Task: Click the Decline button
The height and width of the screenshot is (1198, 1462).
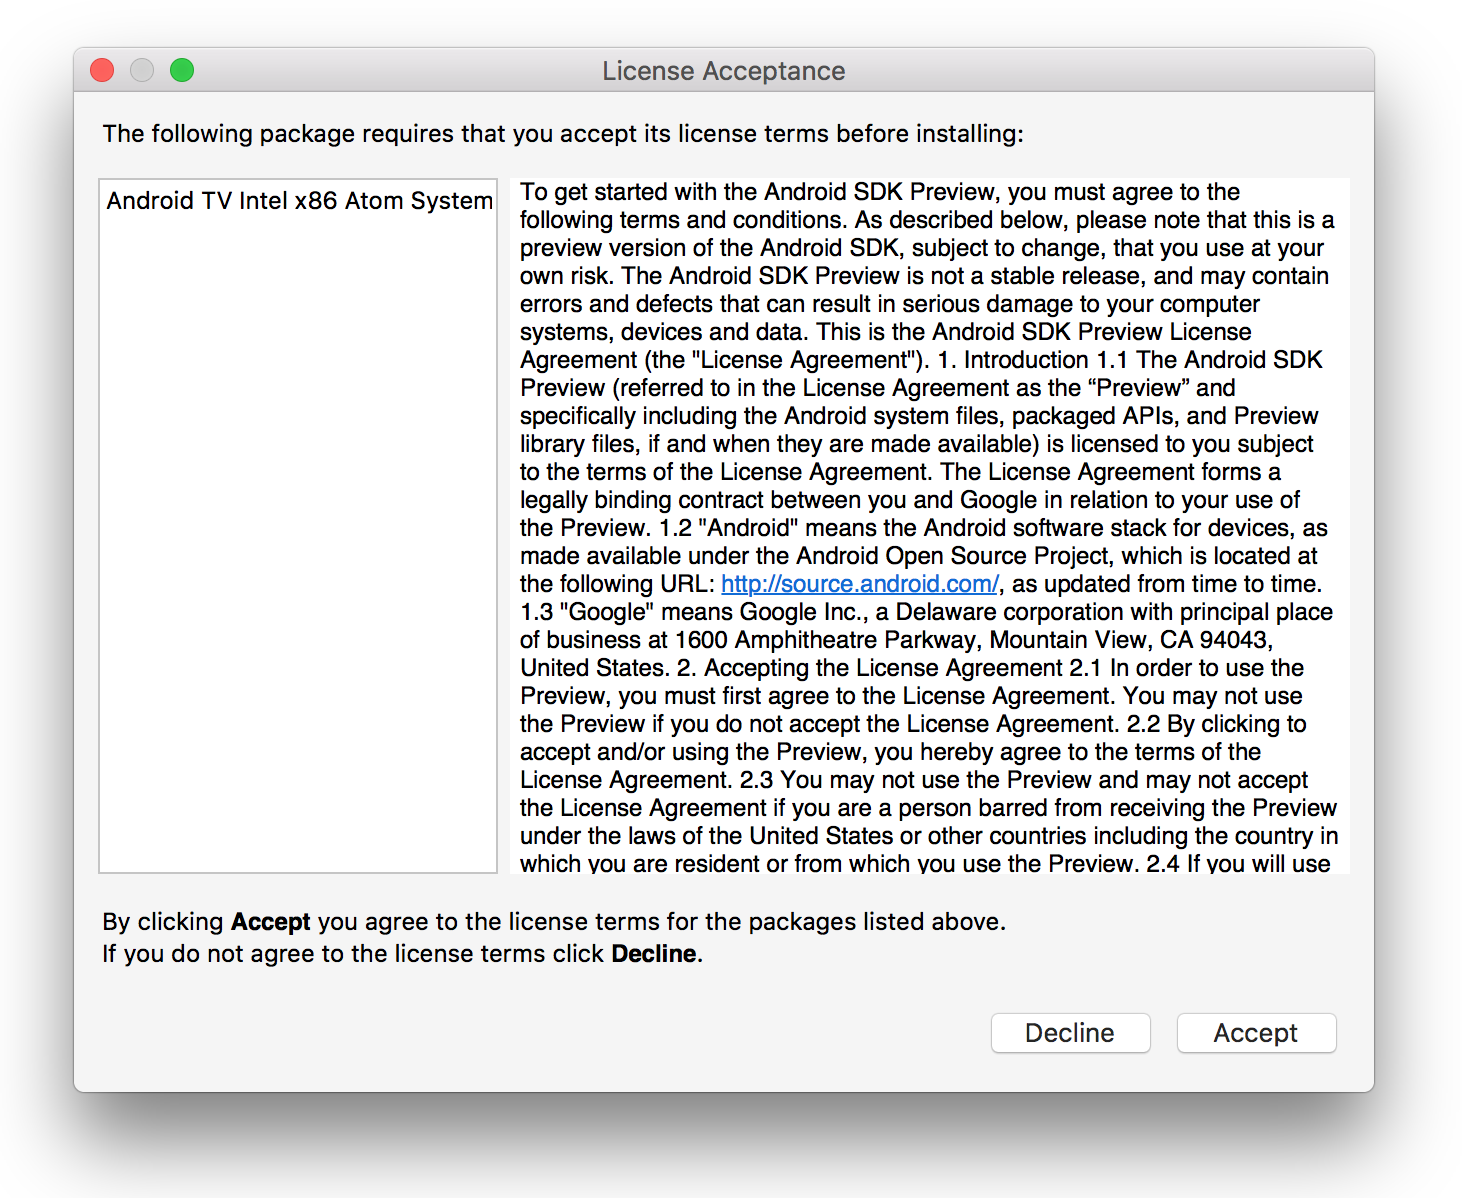Action: [x=1070, y=1033]
